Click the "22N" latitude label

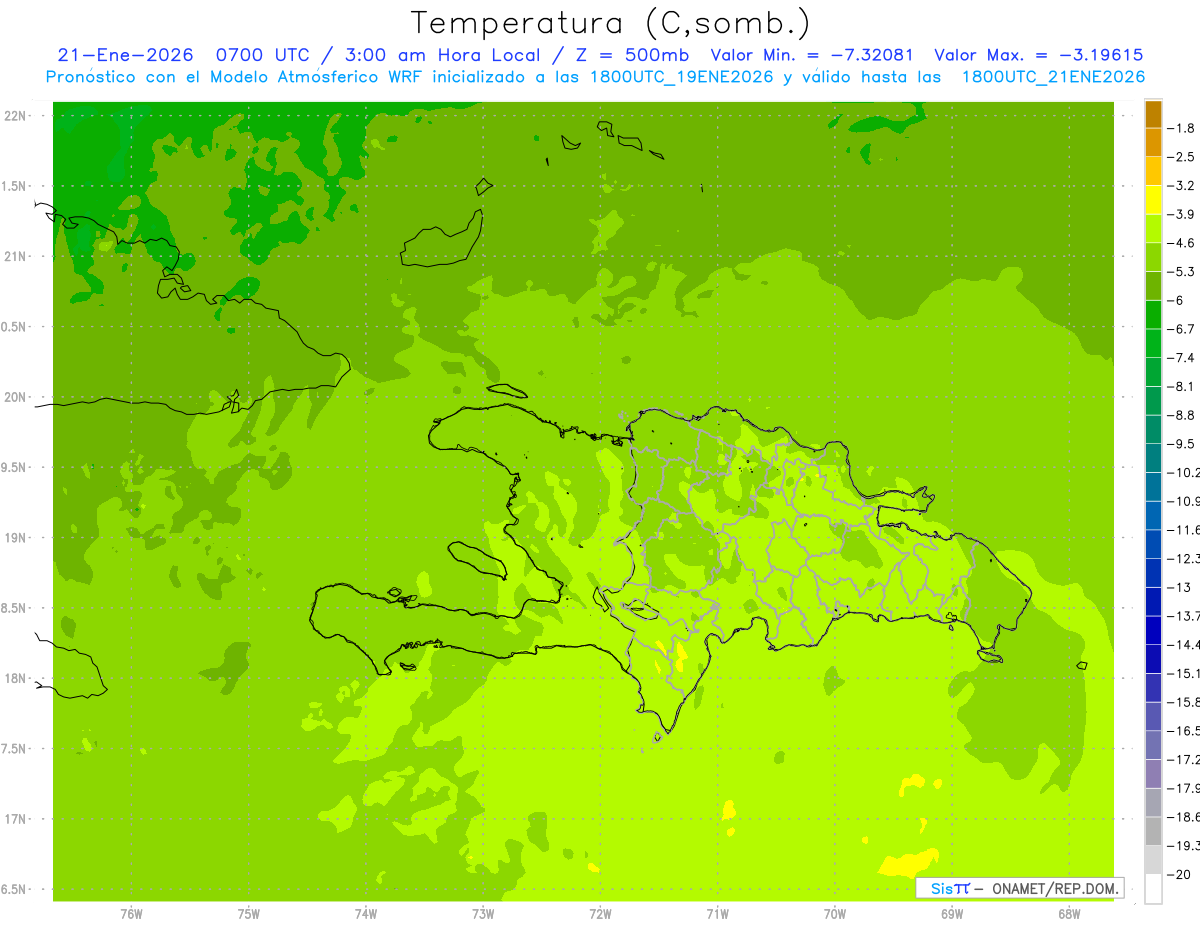[x=17, y=116]
